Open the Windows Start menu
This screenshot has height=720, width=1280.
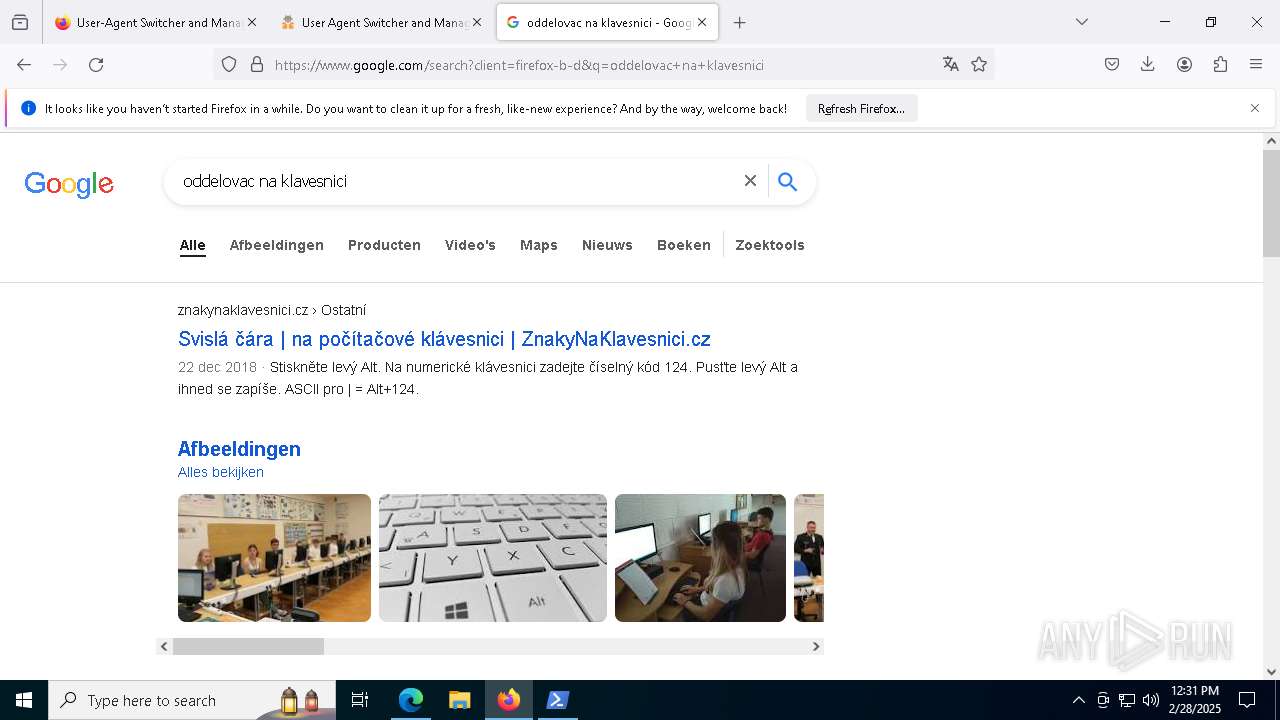pos(24,700)
